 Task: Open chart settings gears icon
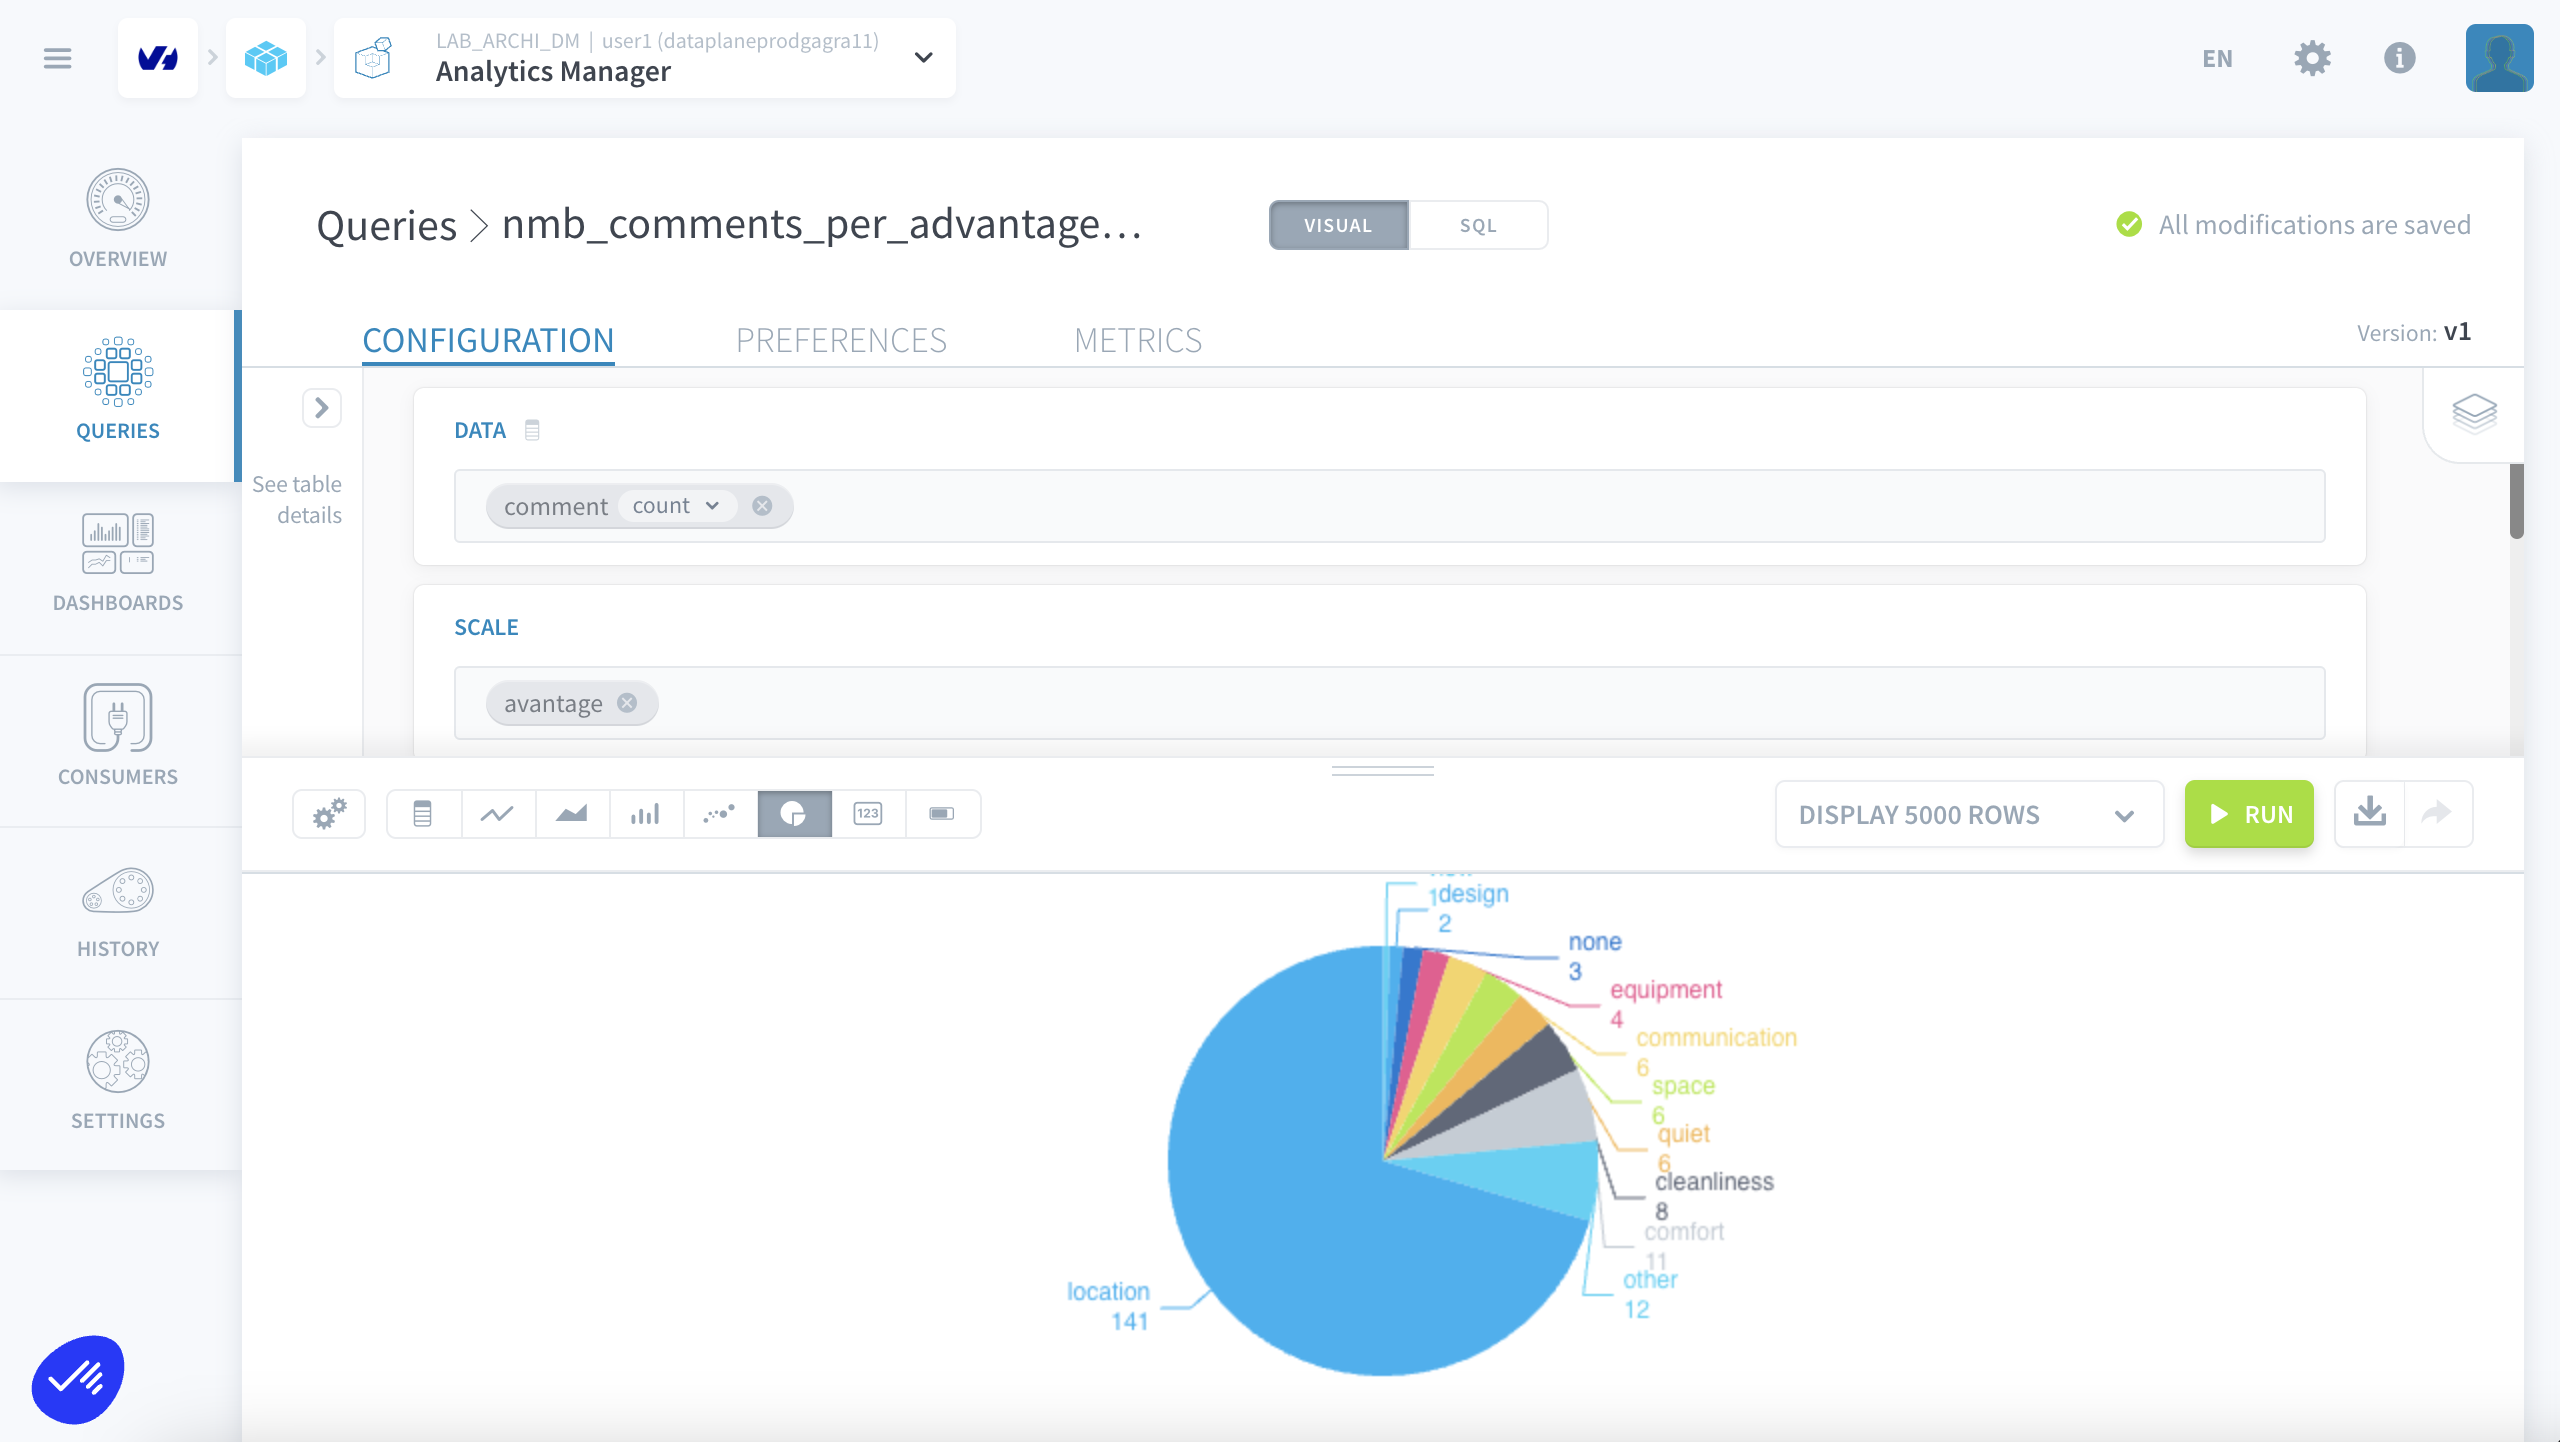[x=329, y=814]
